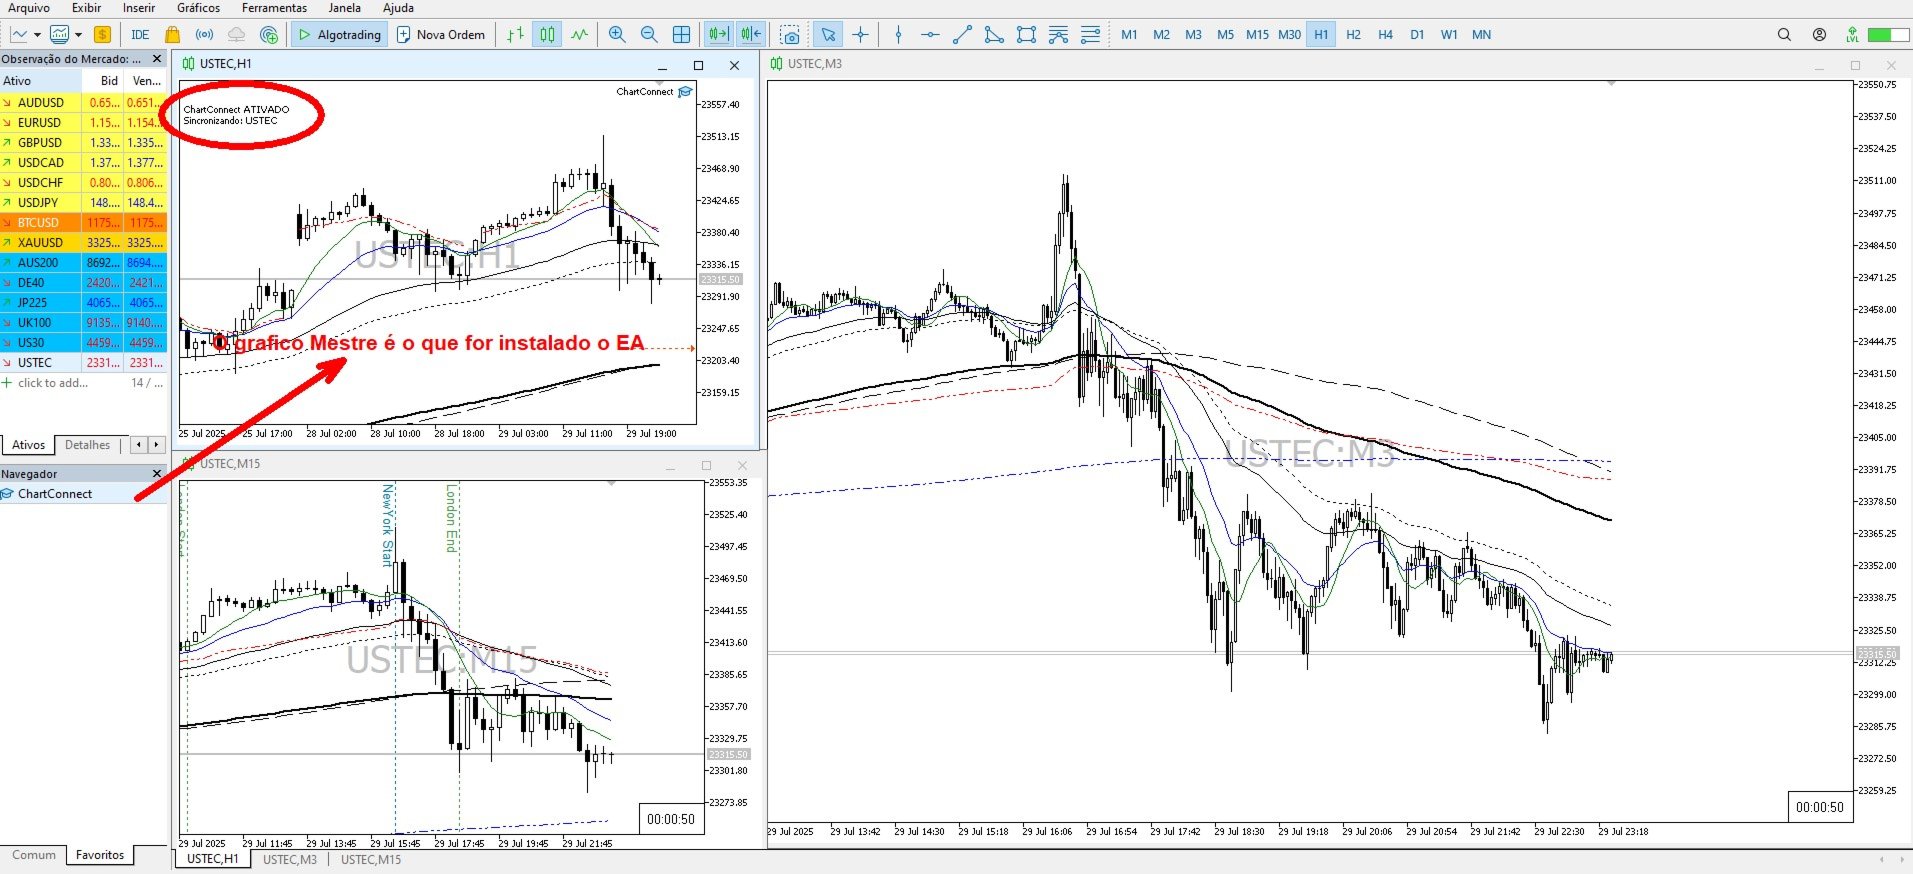
Task: Click the connection status battery indicator
Action: click(x=1888, y=35)
